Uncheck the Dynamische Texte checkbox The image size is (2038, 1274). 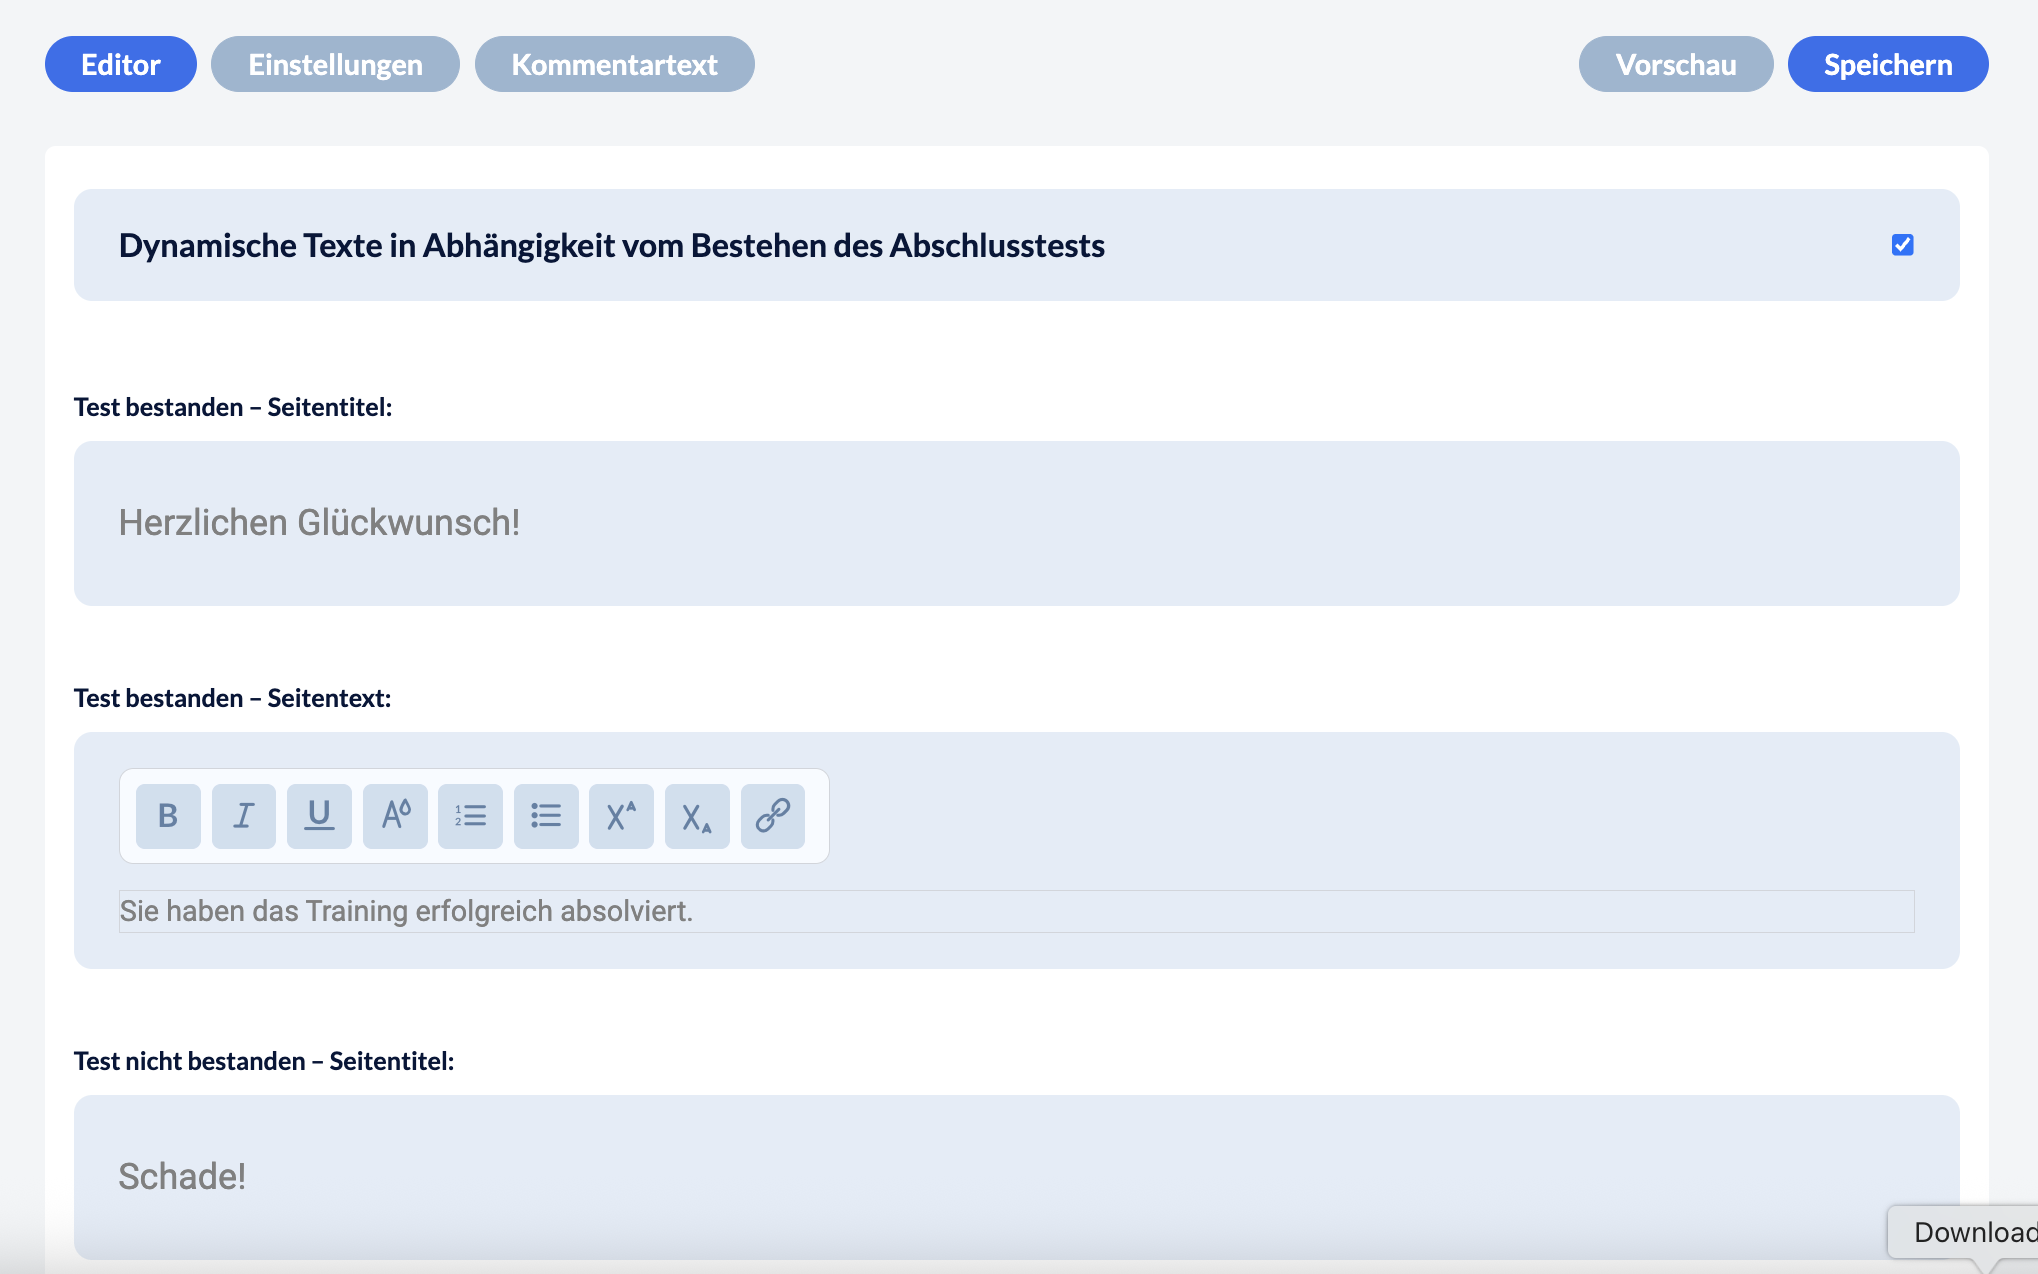click(1902, 245)
